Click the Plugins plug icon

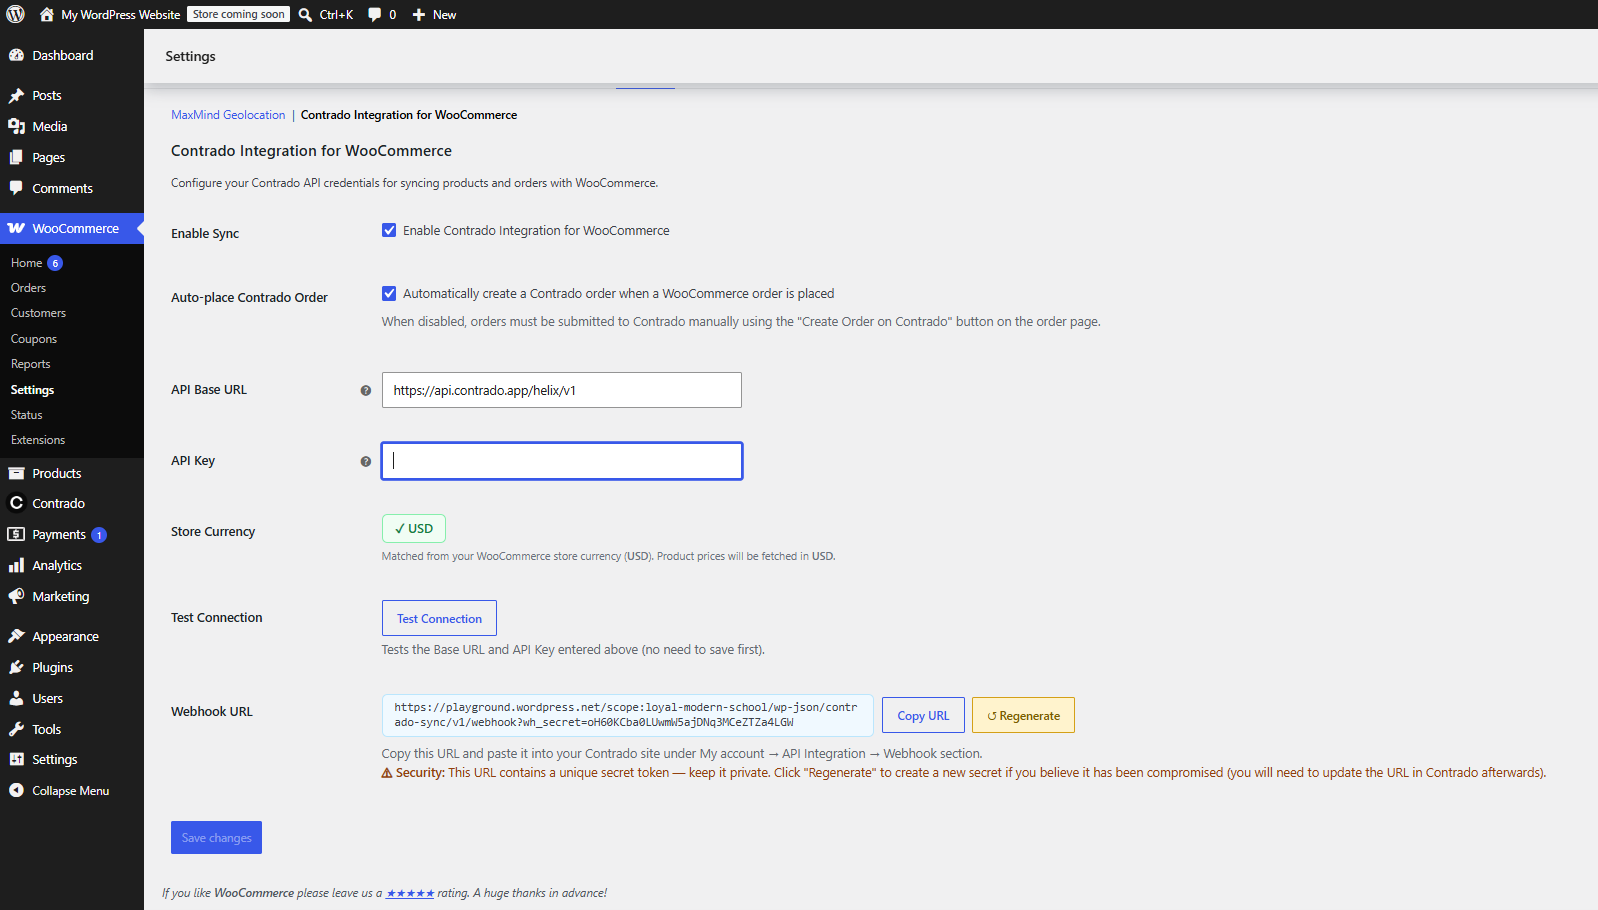coord(16,667)
